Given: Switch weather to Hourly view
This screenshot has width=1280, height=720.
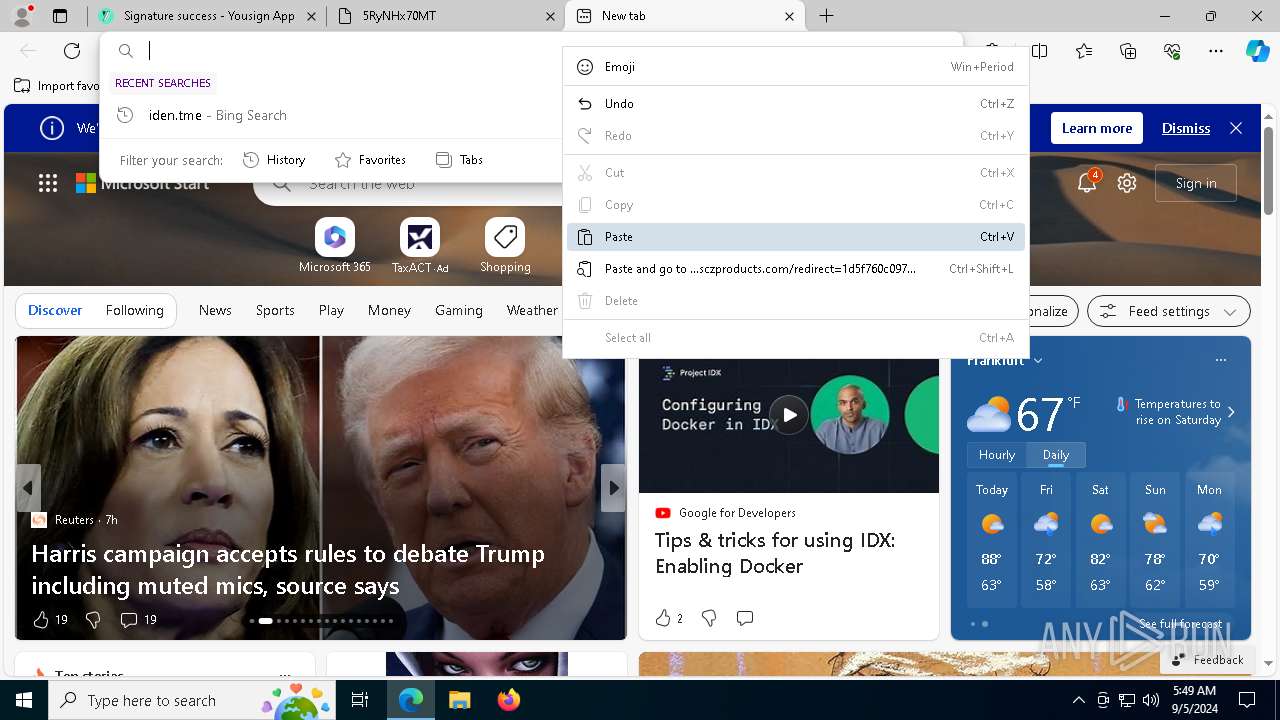Looking at the screenshot, I should click(x=997, y=455).
